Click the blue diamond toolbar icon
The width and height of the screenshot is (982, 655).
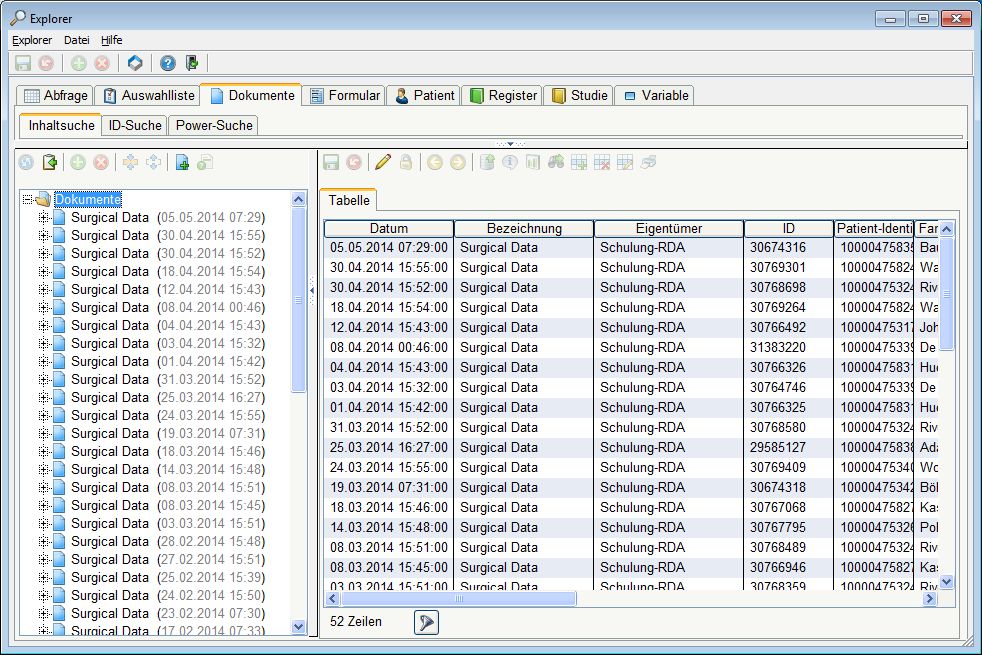tap(135, 63)
